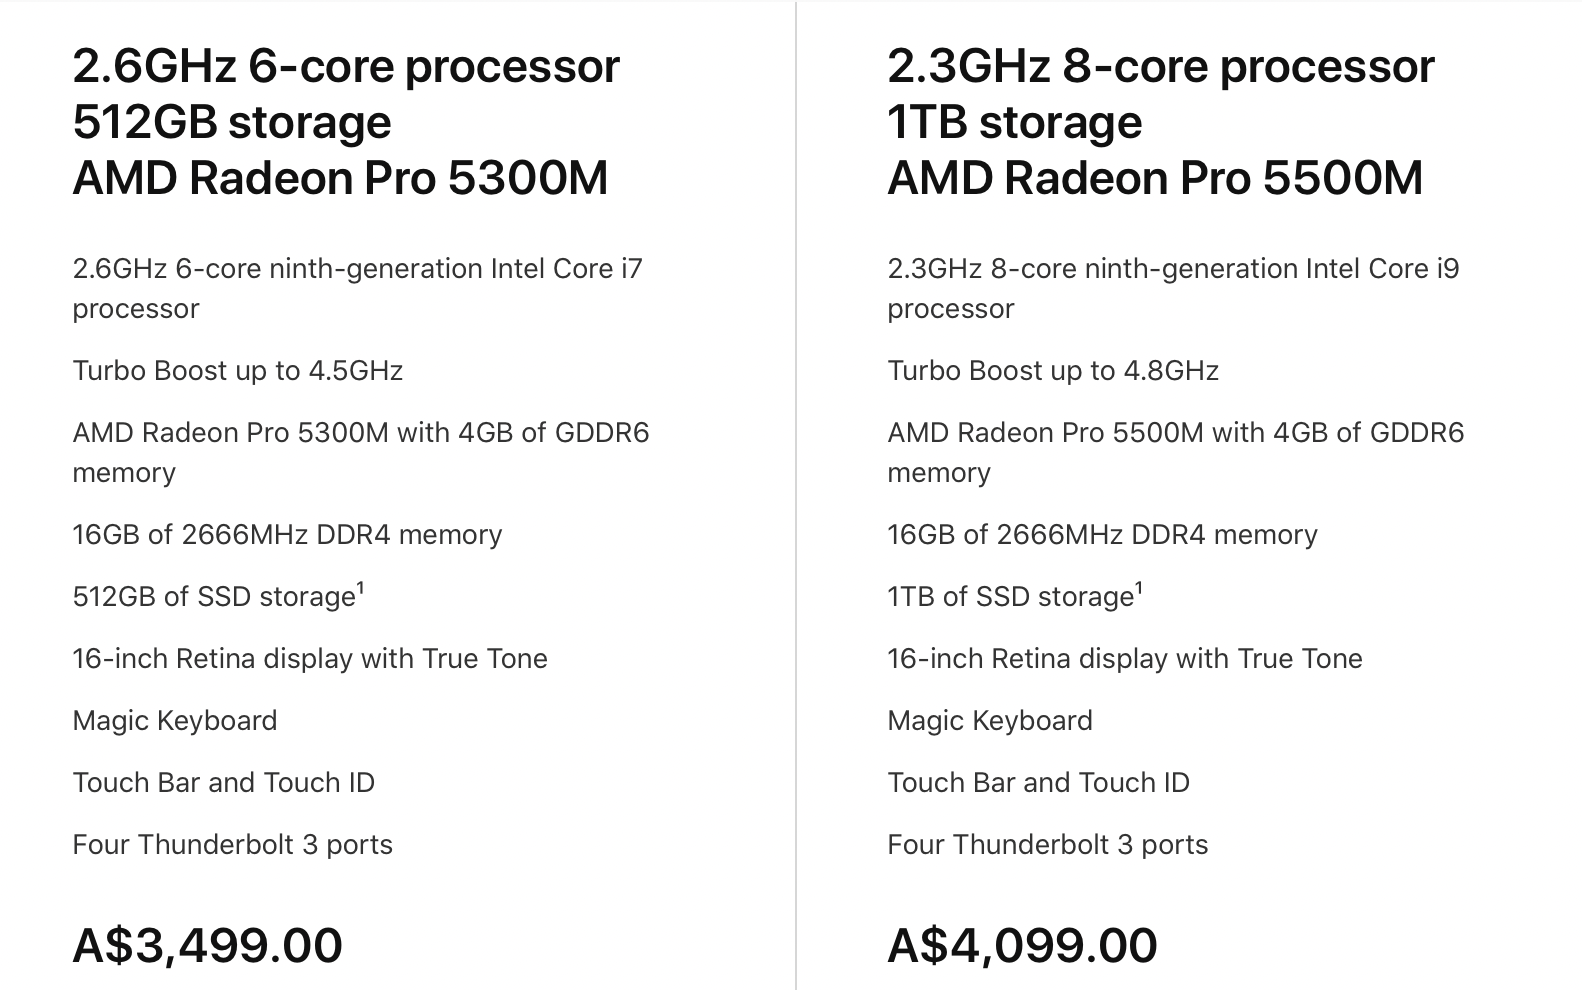
Task: Click the 2.6GHz 6-core processor heading
Action: click(346, 67)
